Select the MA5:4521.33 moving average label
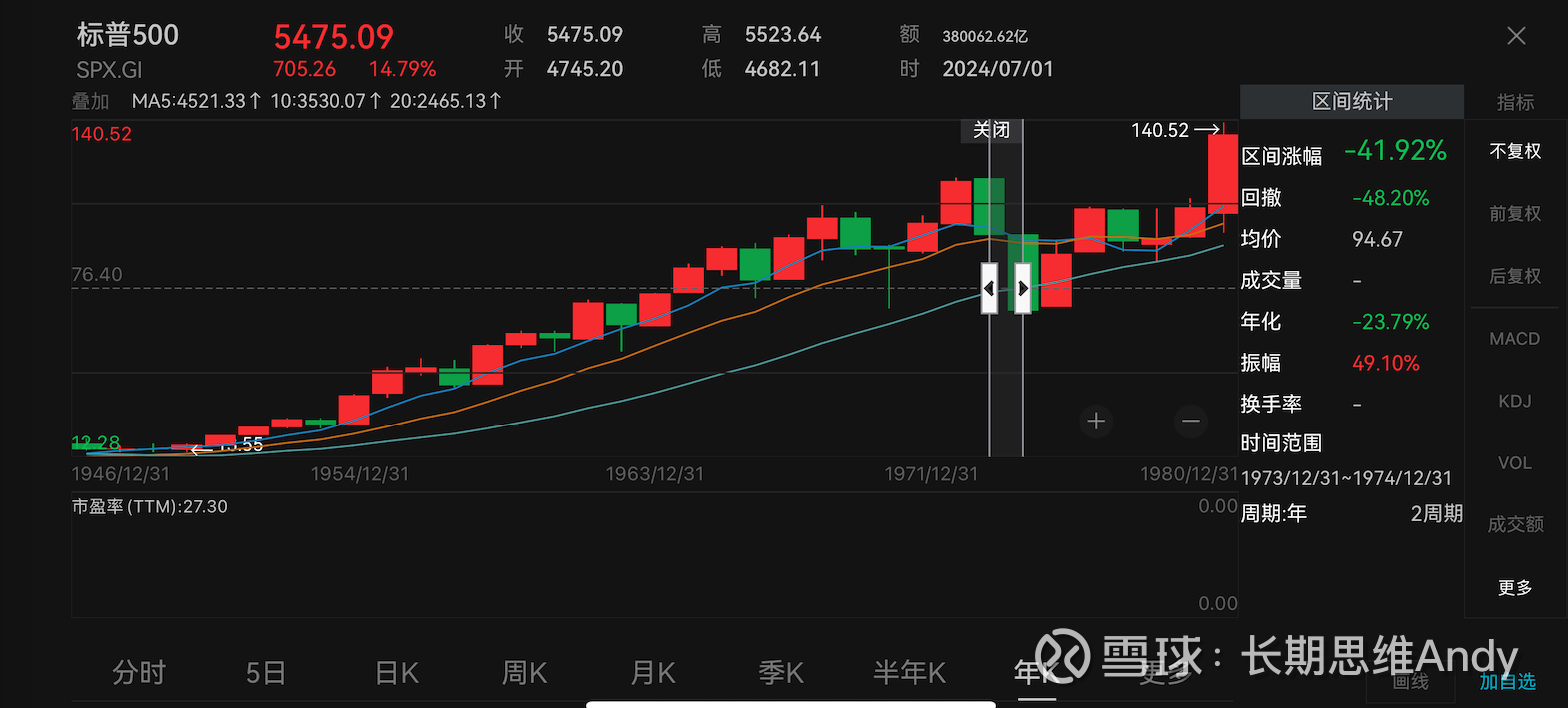 click(x=197, y=101)
